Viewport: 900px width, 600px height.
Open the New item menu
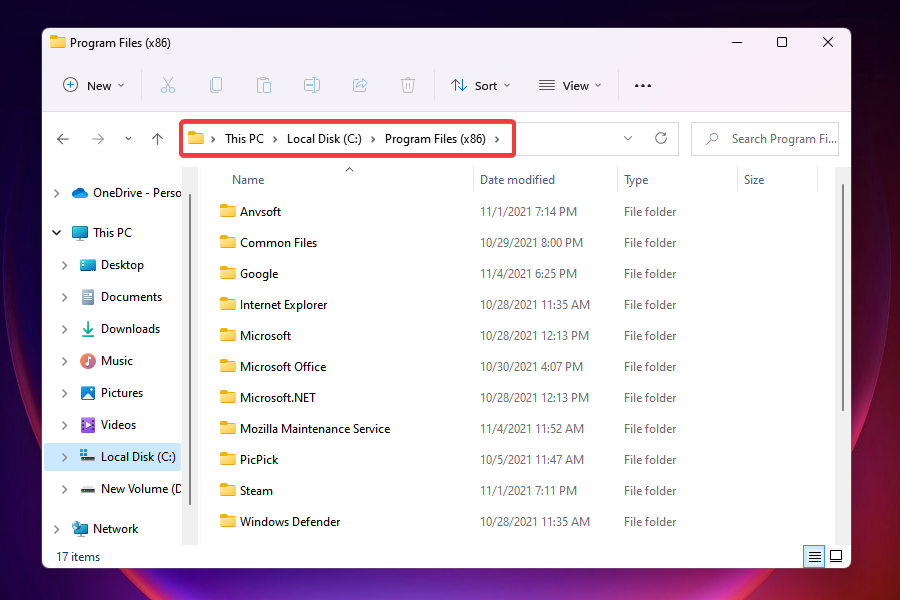[x=94, y=85]
